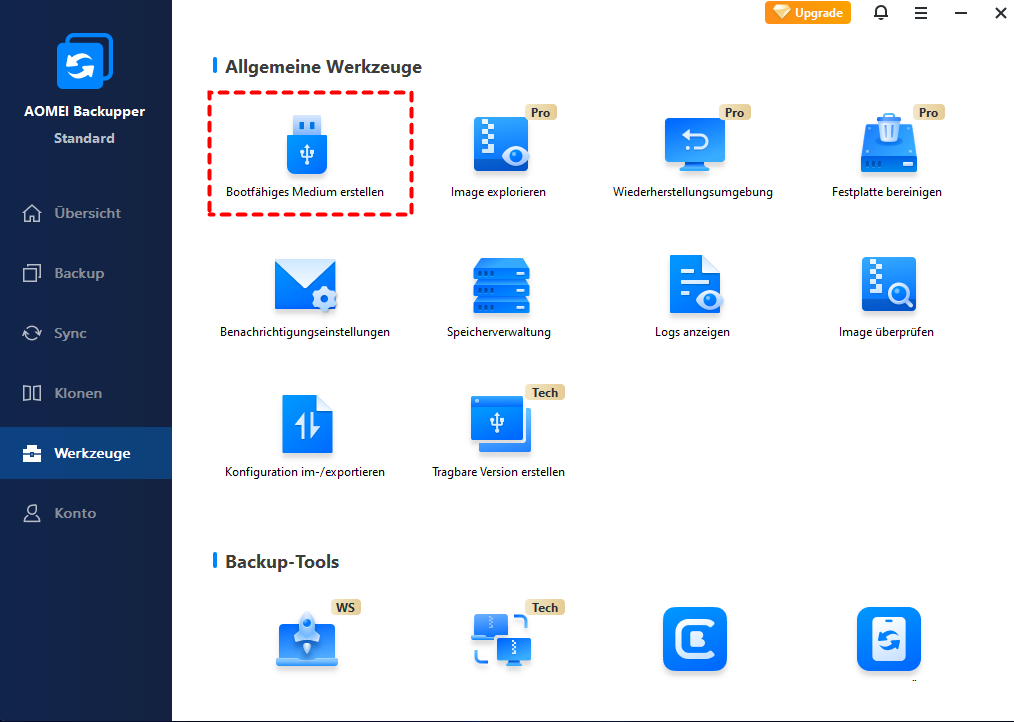Switch to Übersicht in sidebar
This screenshot has height=722, width=1014.
pos(86,213)
